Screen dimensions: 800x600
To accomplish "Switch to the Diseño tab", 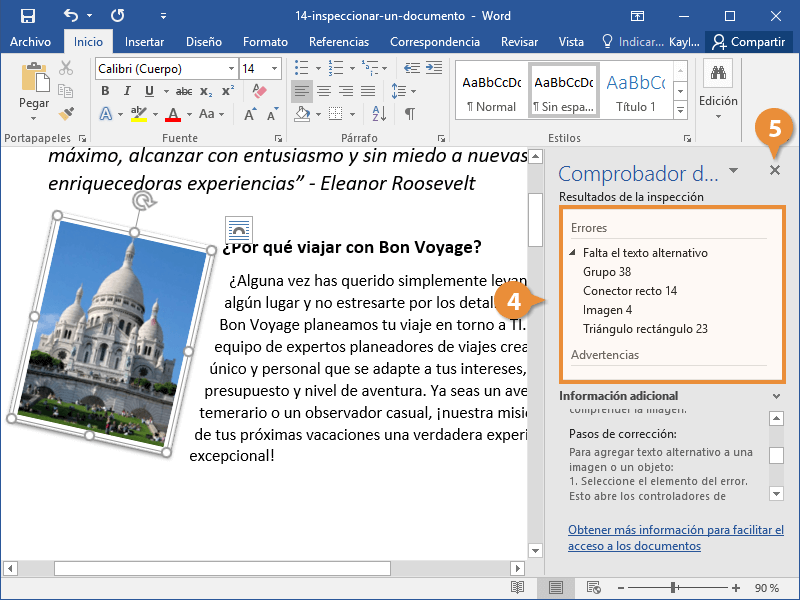I will point(204,42).
